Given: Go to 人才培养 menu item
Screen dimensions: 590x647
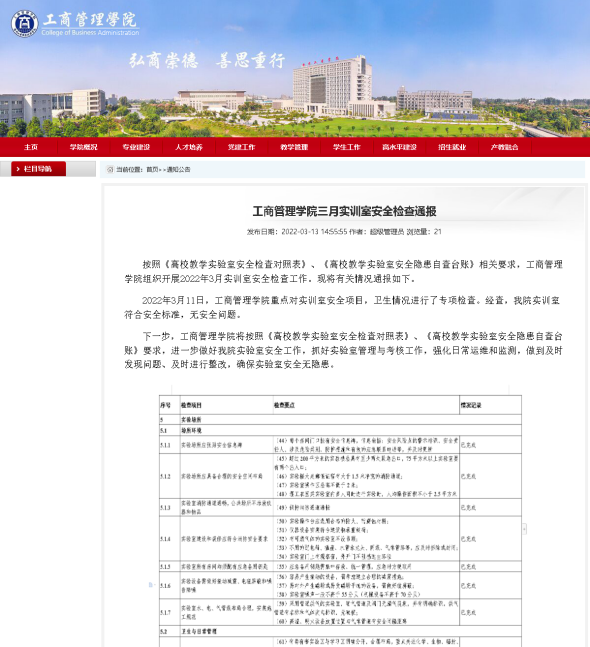Looking at the screenshot, I should click(x=189, y=147).
